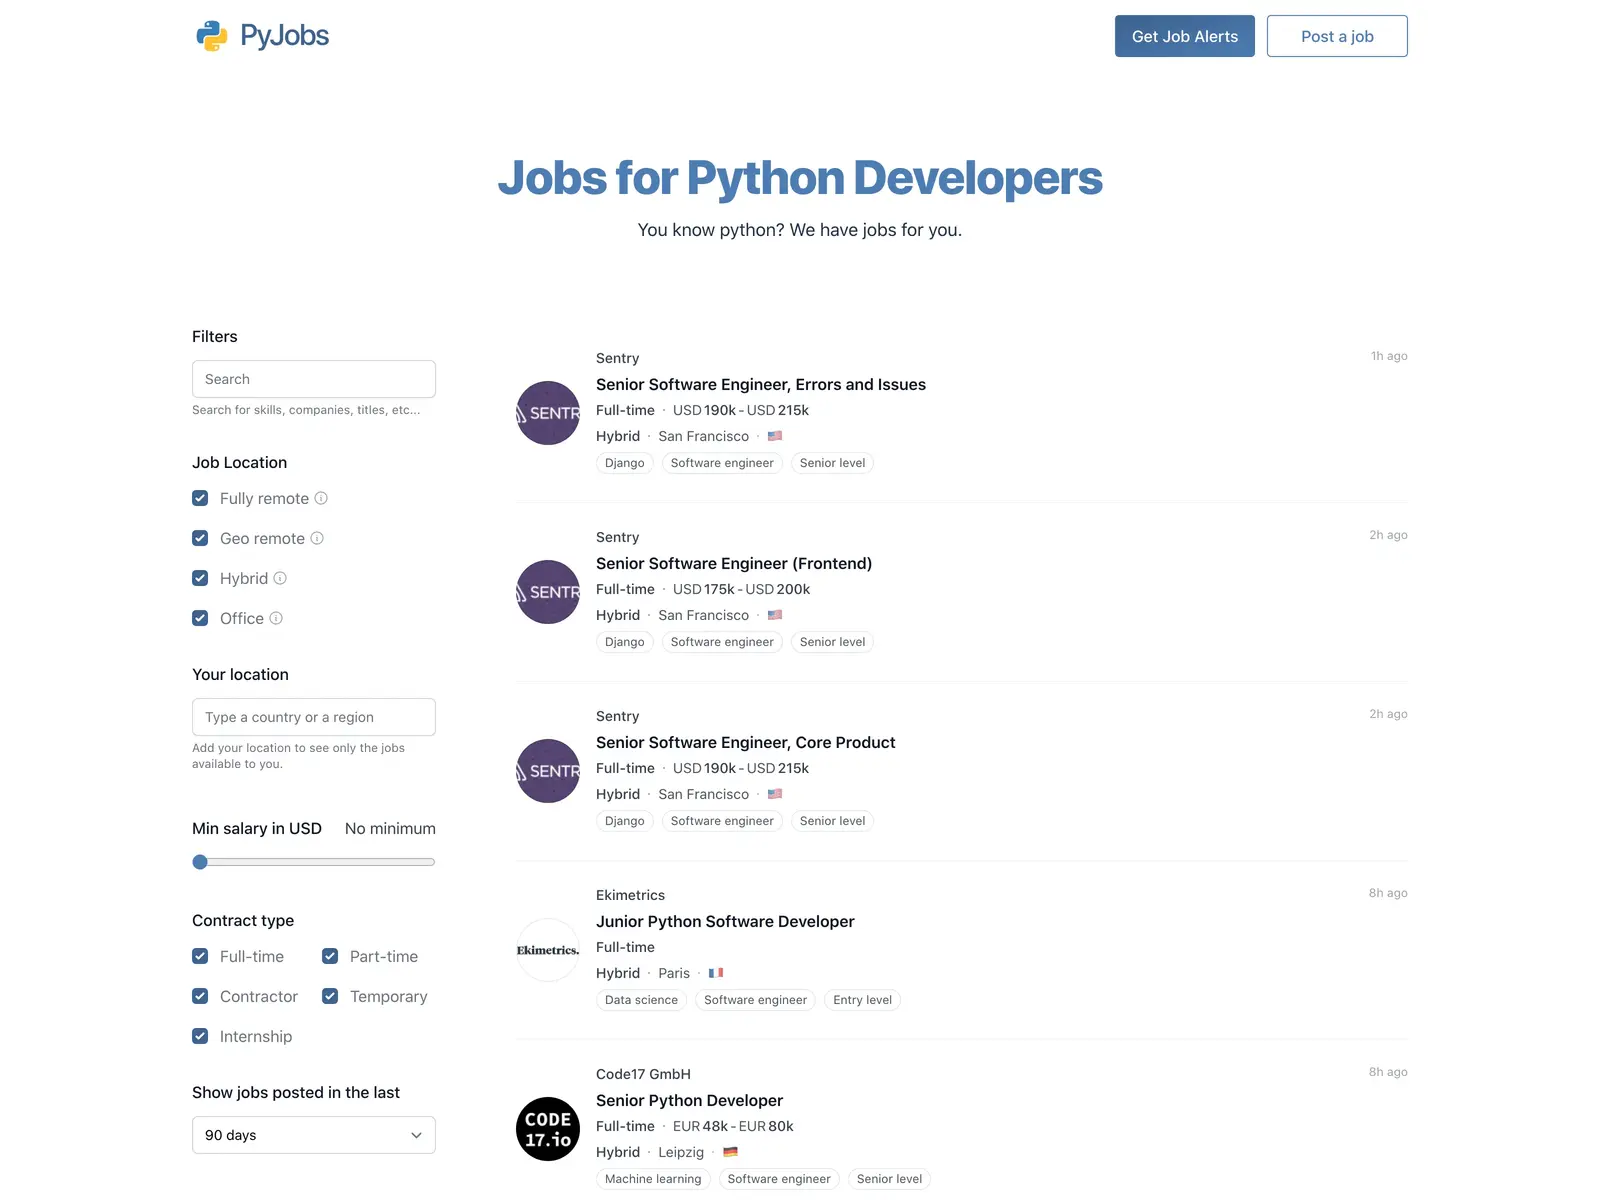Image resolution: width=1600 pixels, height=1200 pixels.
Task: Open the 90 days posted-in dropdown
Action: pyautogui.click(x=314, y=1135)
